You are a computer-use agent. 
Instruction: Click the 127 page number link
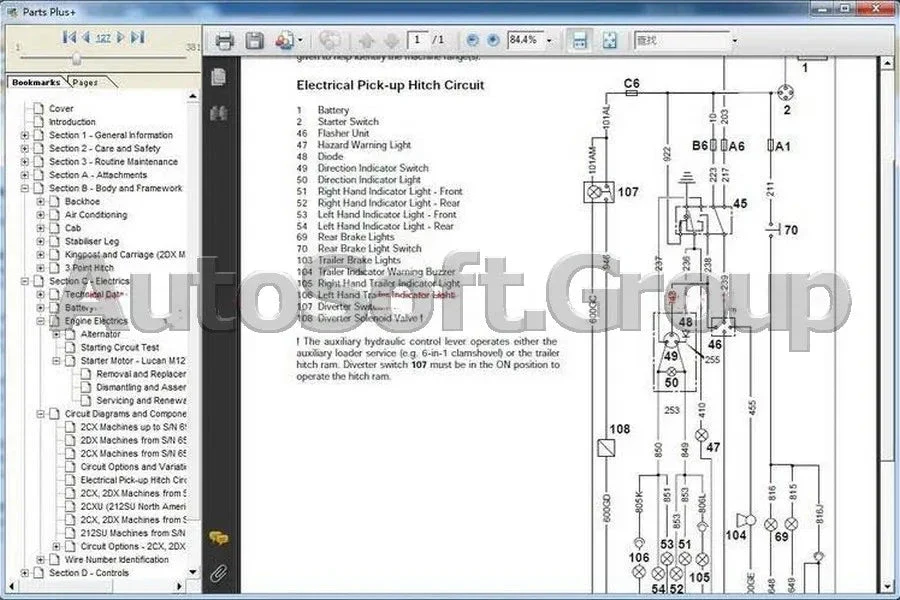coord(103,38)
